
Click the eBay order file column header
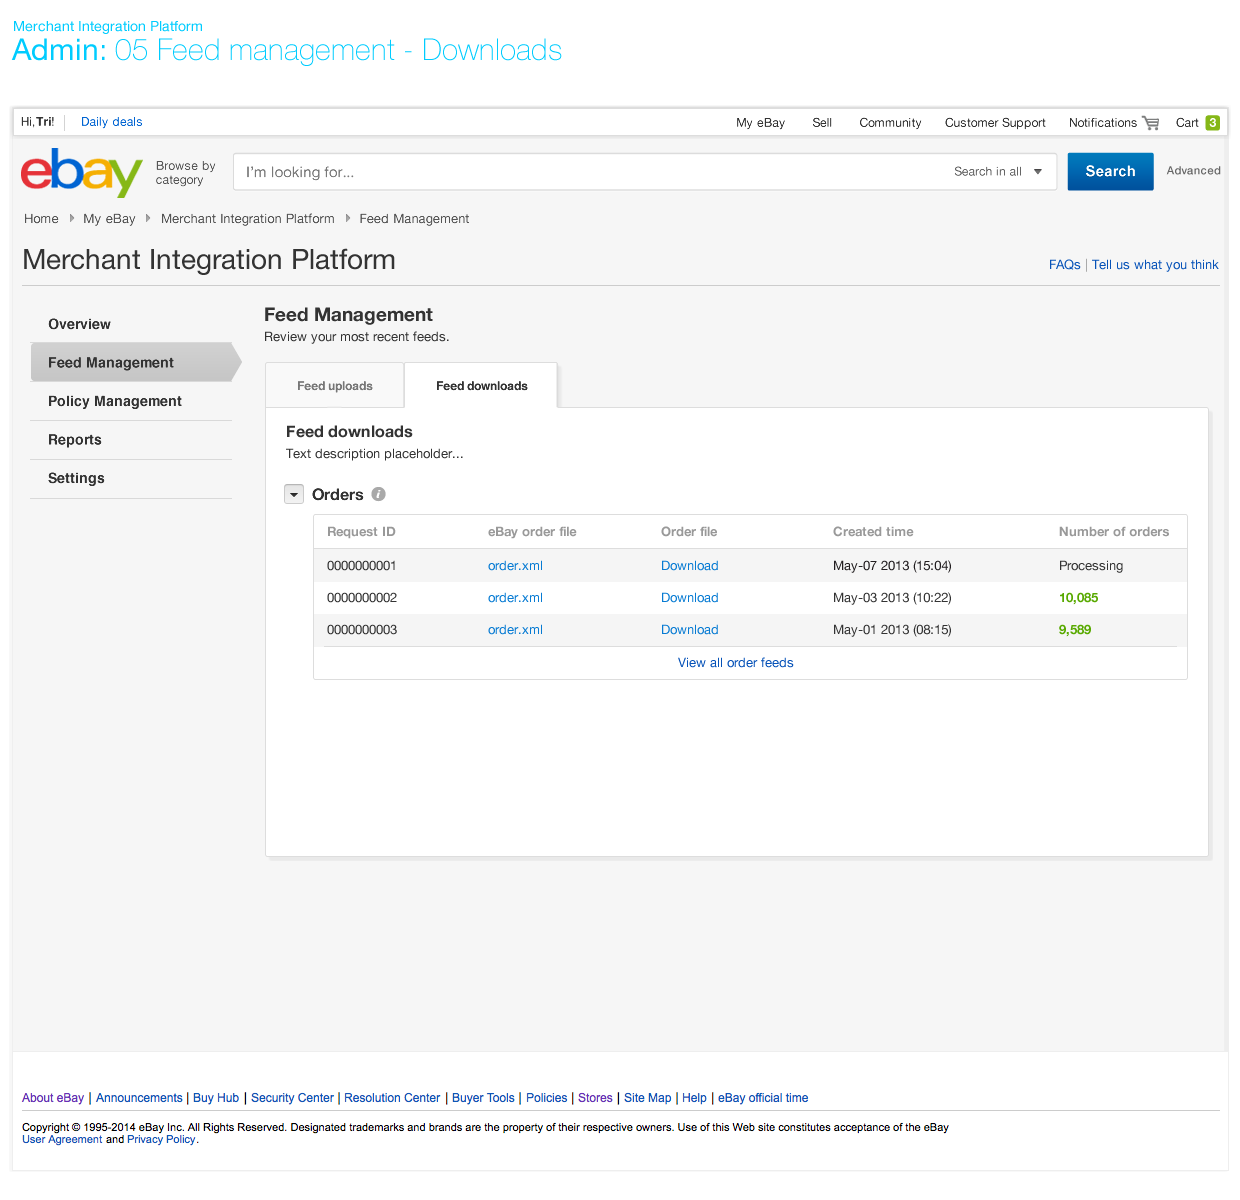point(532,532)
